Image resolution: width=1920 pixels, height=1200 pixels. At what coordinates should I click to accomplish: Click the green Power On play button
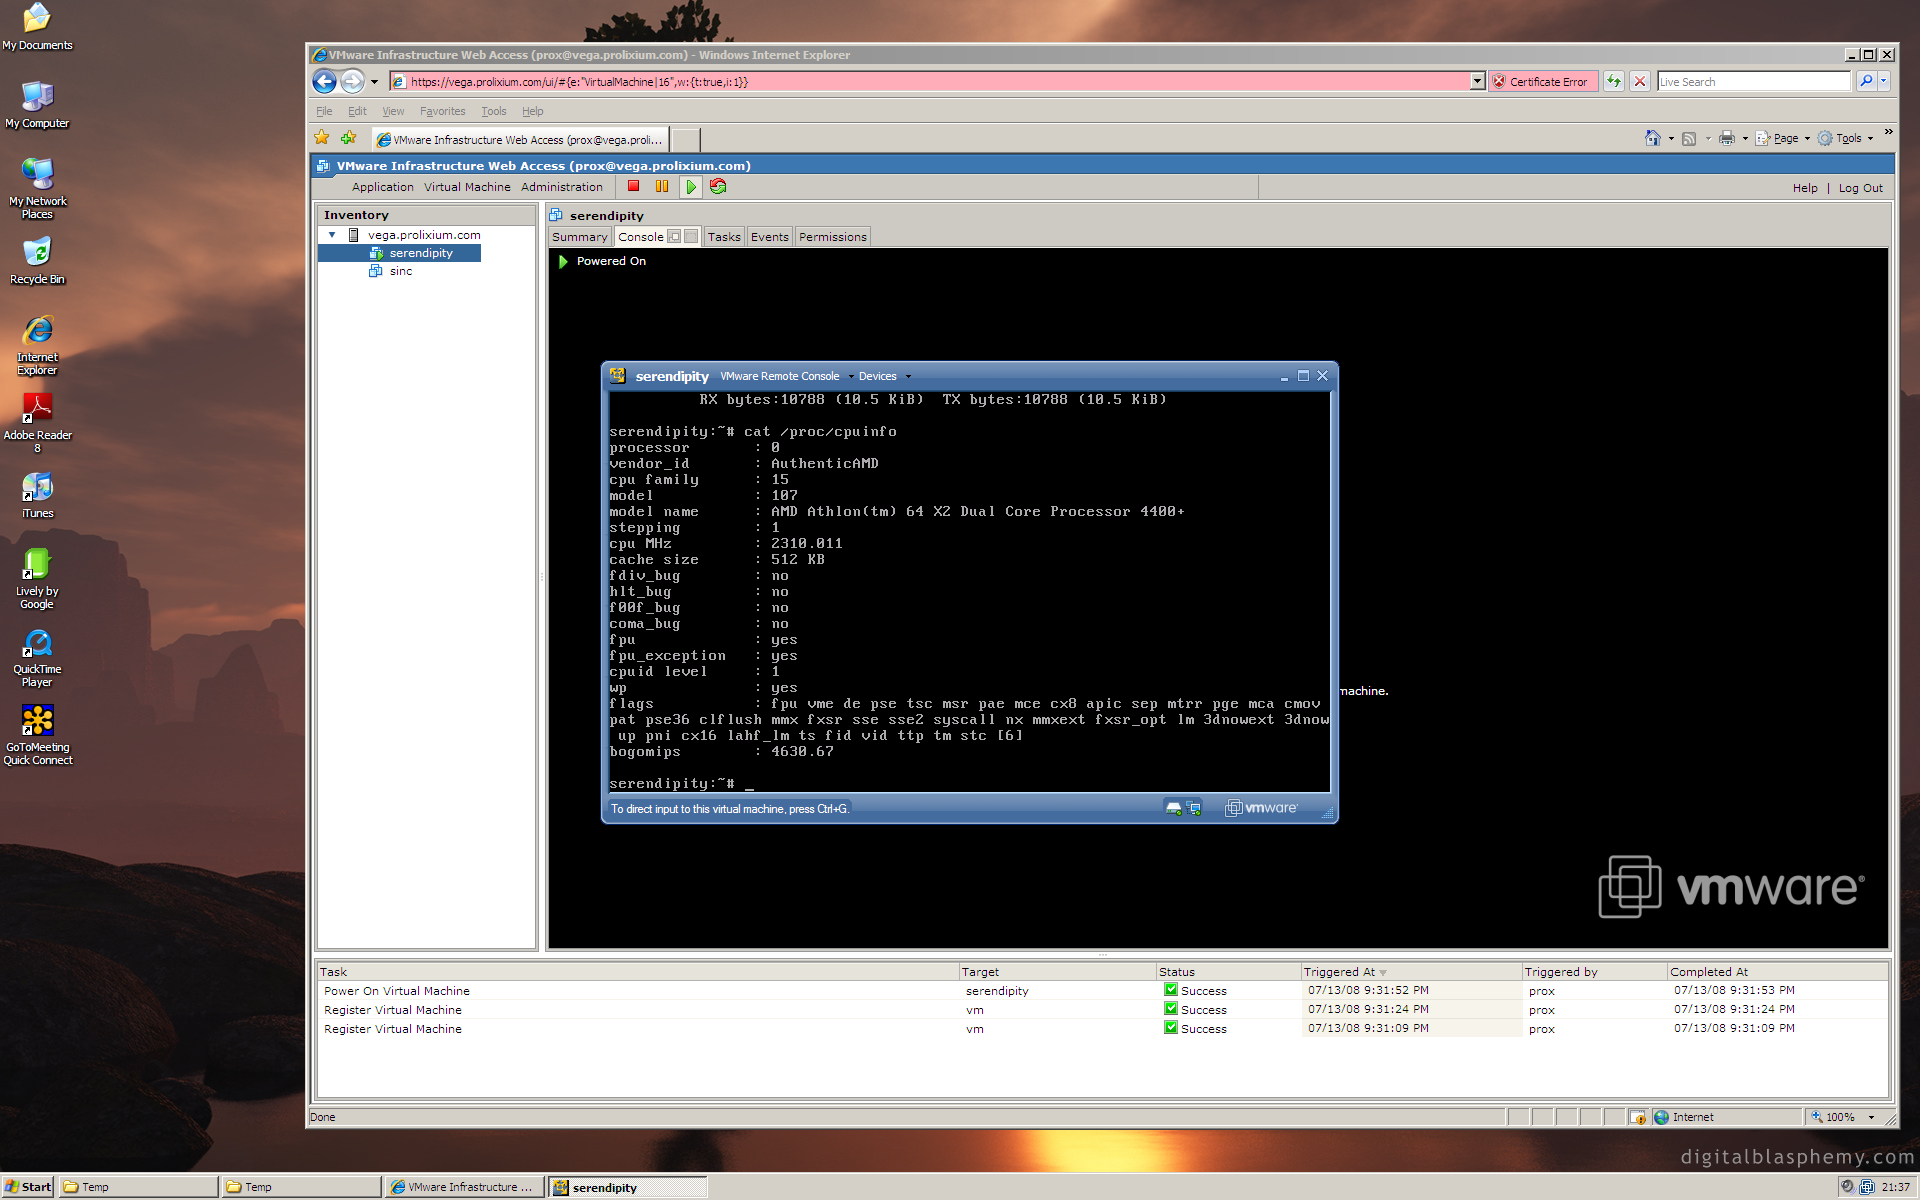pos(690,186)
